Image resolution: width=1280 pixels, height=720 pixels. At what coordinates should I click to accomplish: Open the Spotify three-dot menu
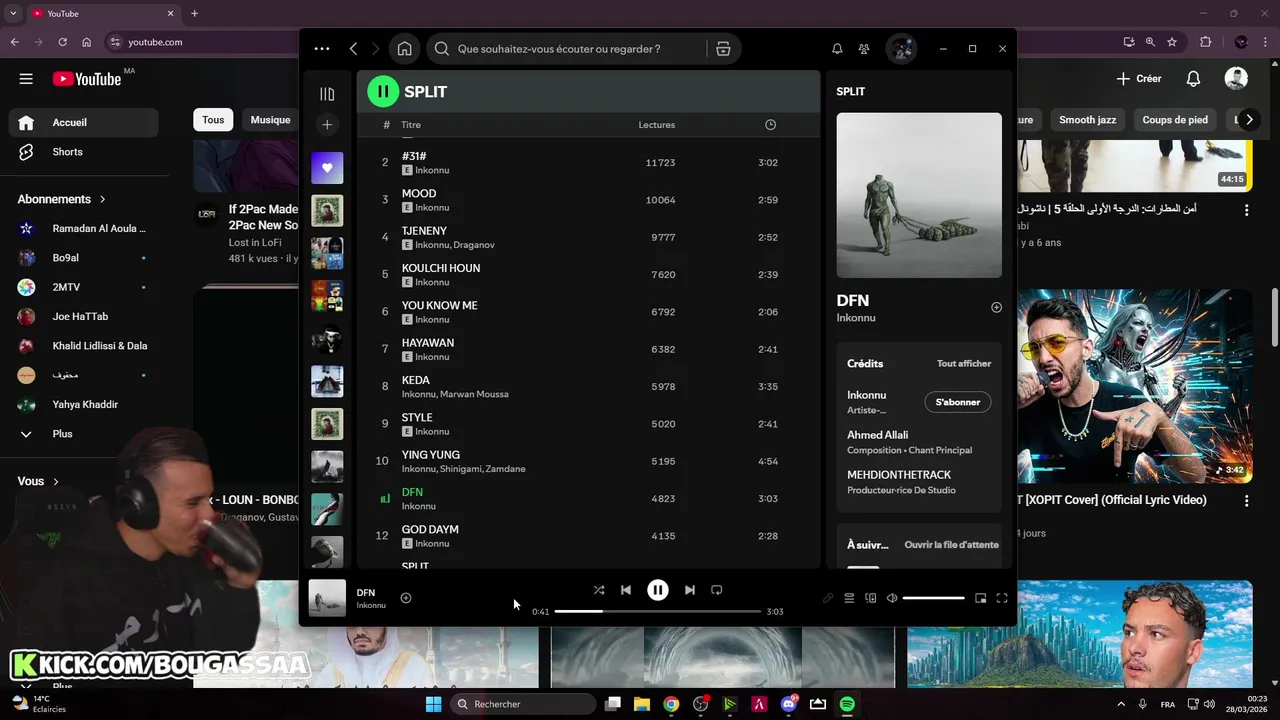pyautogui.click(x=321, y=48)
